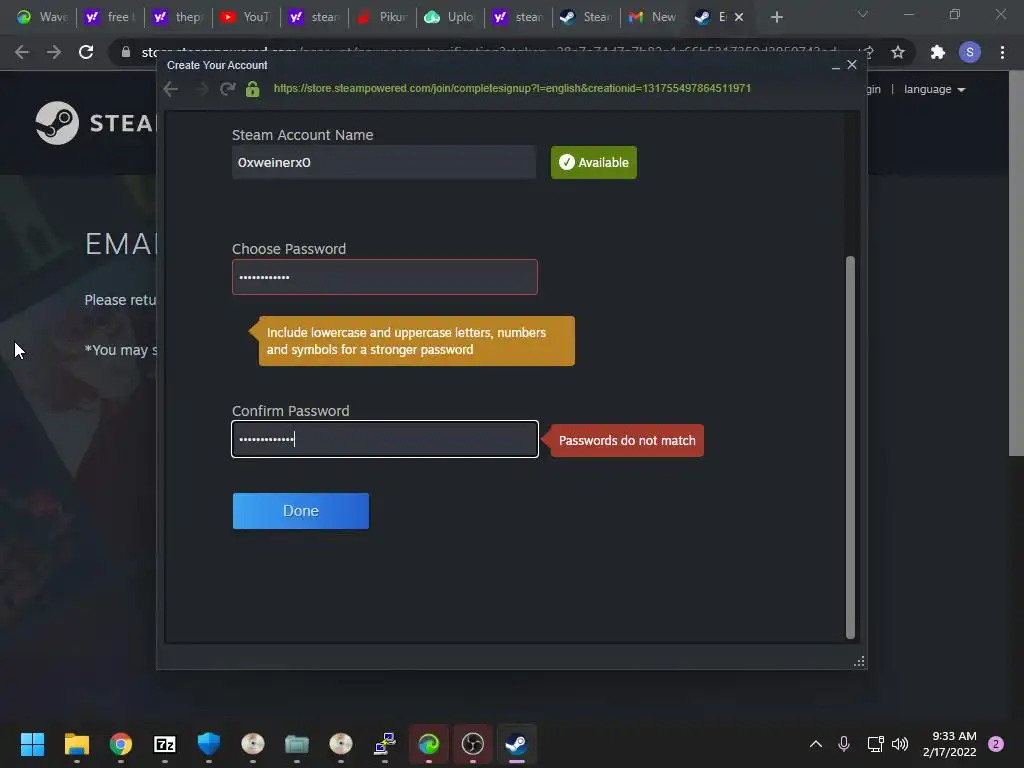Switch to the Pikum tab
Image resolution: width=1024 pixels, height=768 pixels.
point(383,17)
